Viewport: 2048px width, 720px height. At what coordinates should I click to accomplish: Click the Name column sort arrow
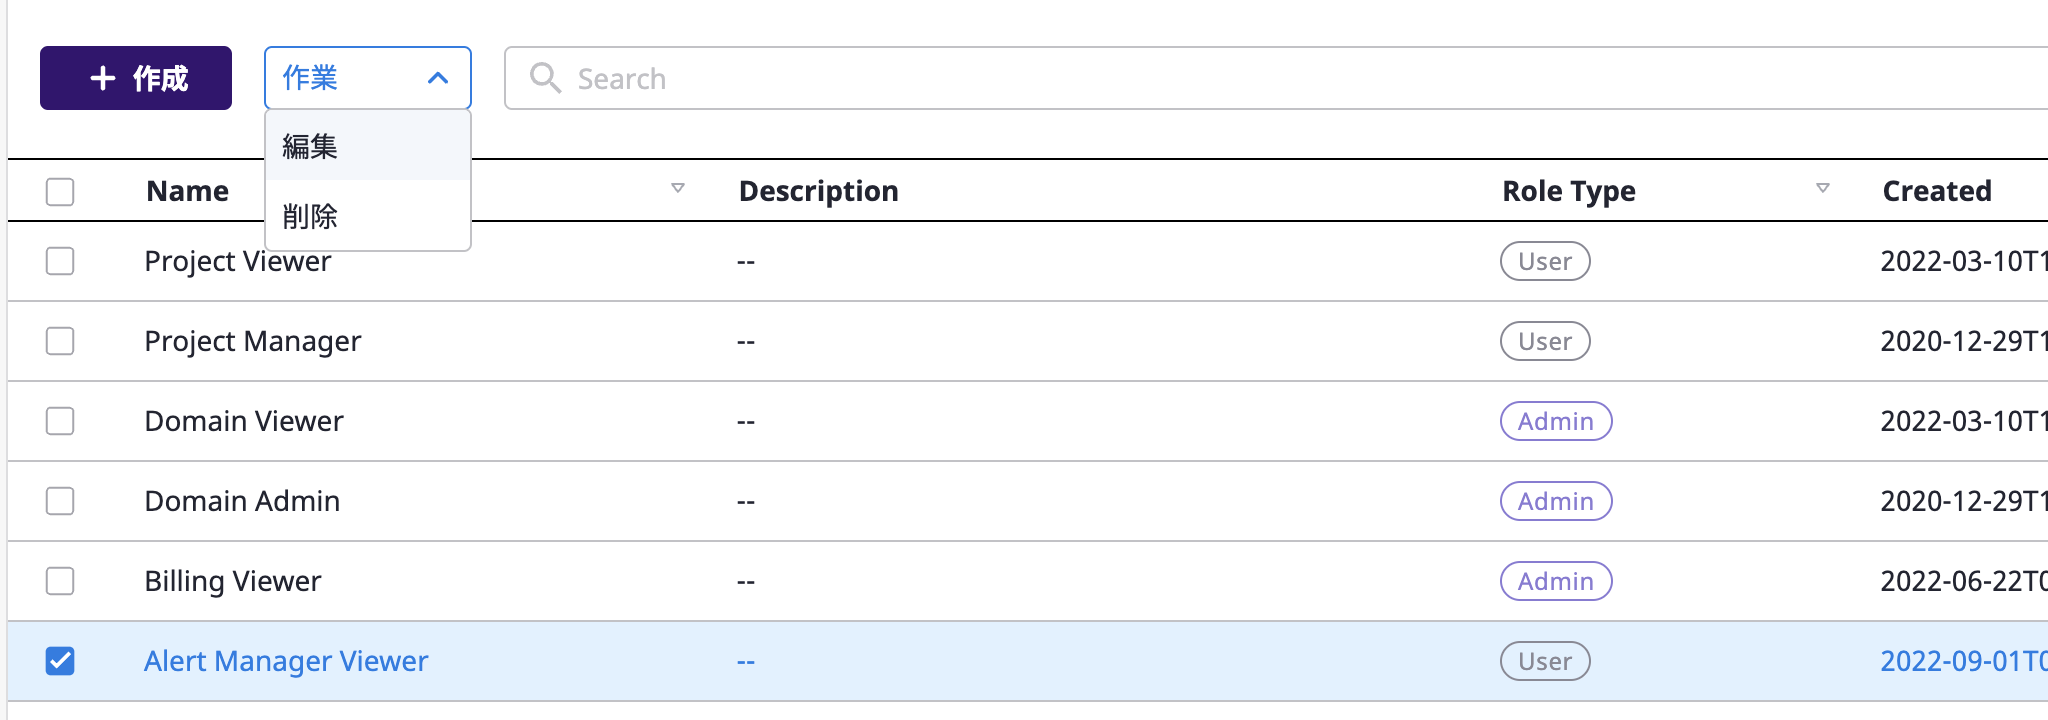(678, 188)
